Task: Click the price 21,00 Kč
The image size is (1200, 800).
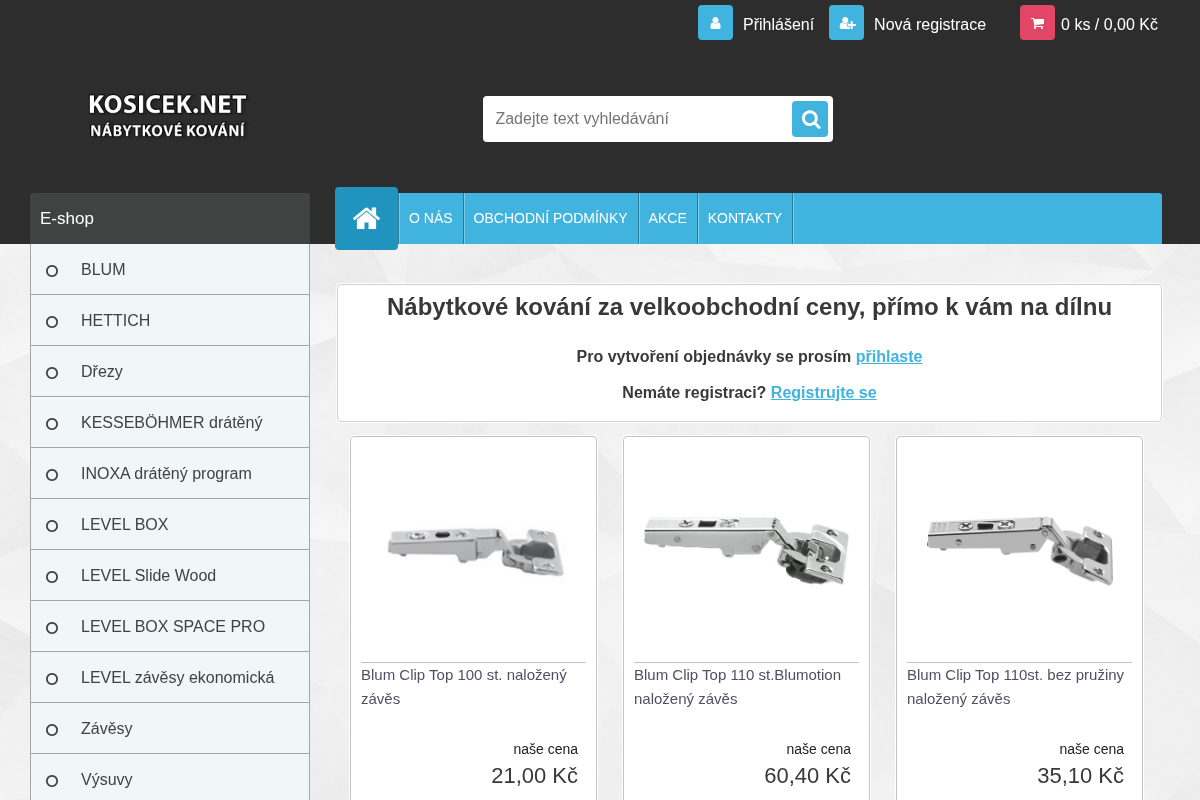Action: tap(534, 776)
